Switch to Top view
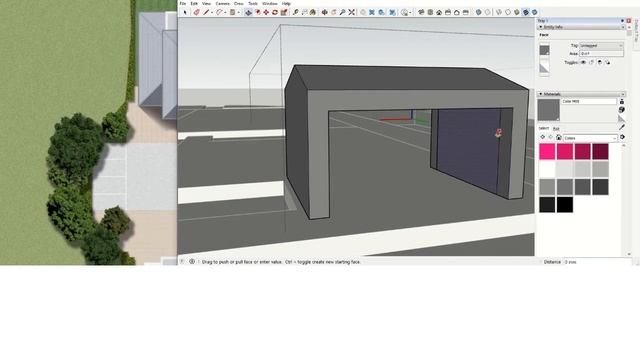Image resolution: width=640 pixels, height=360 pixels. [x=430, y=12]
